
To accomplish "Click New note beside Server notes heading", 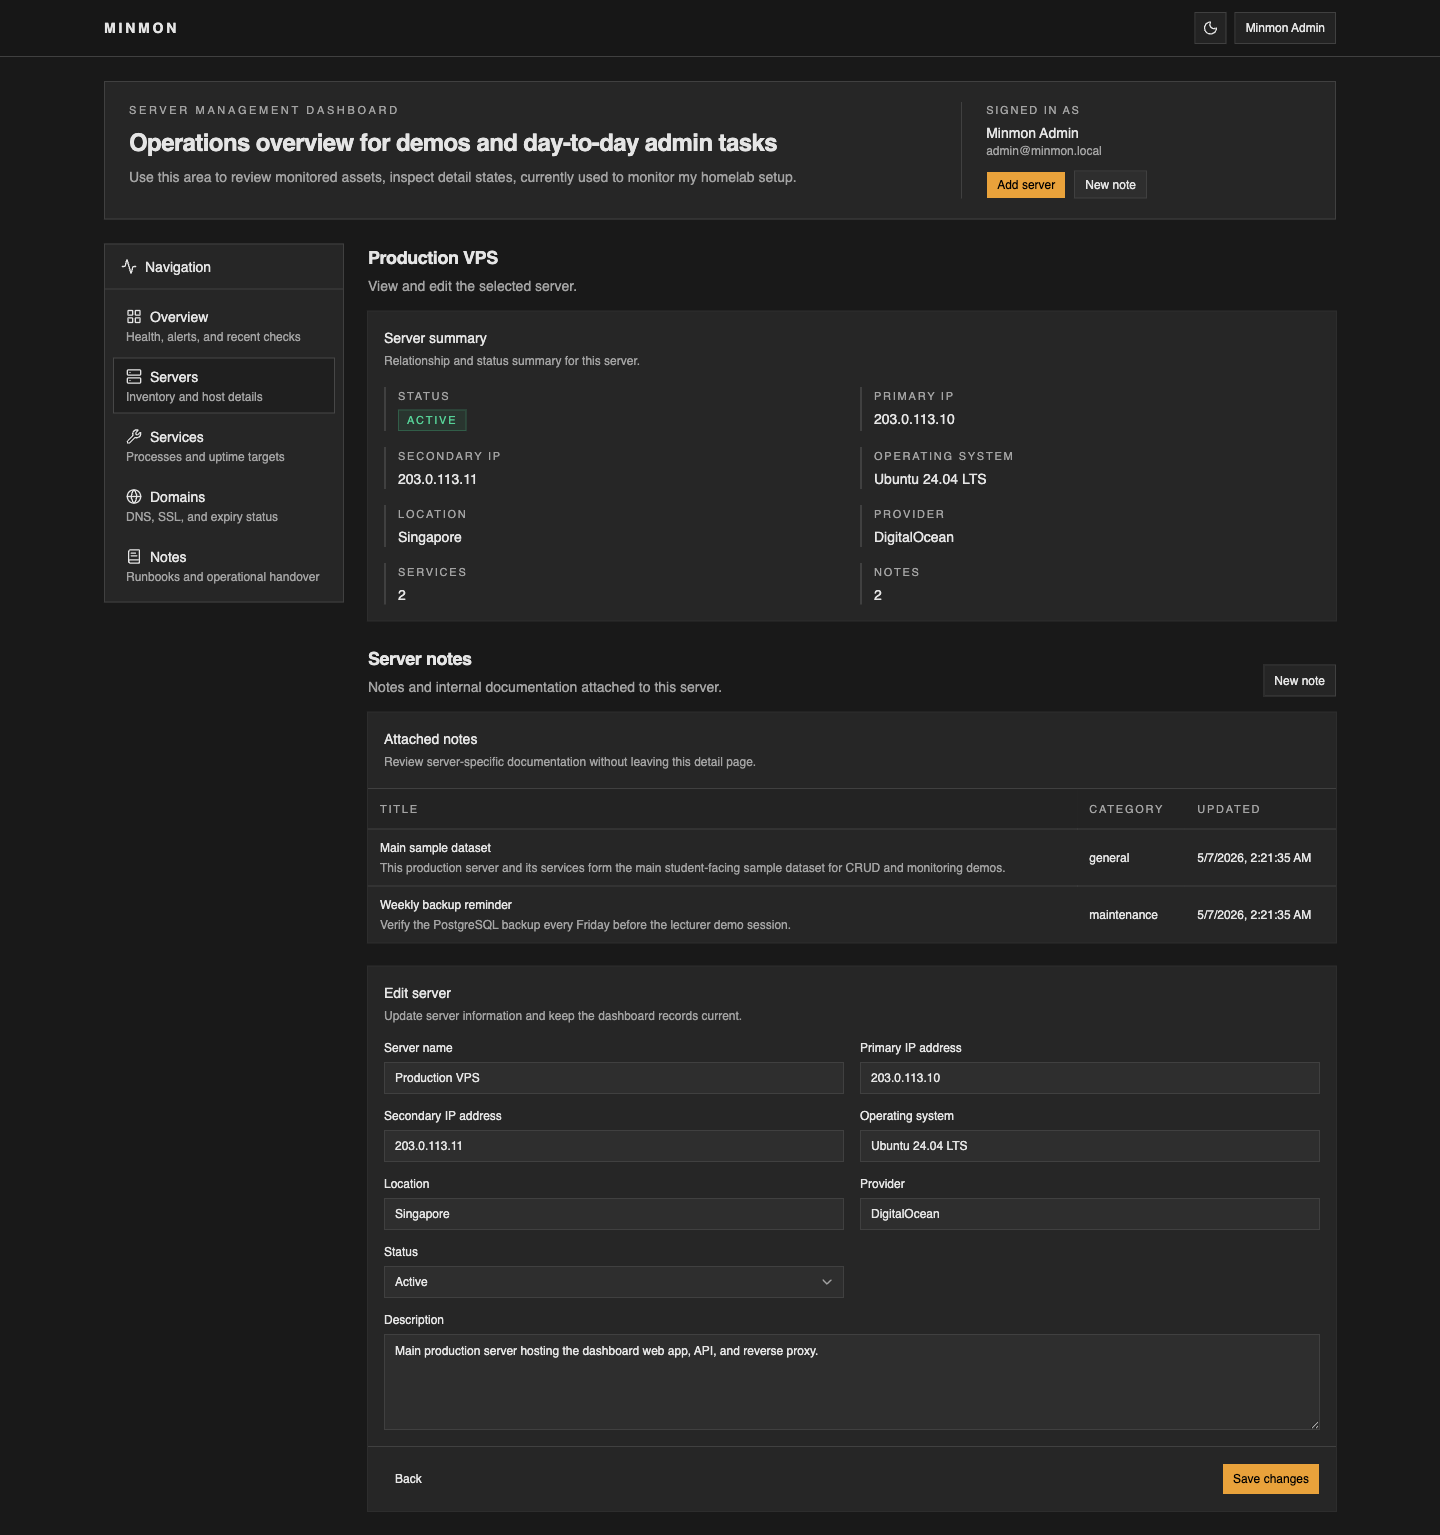I will pos(1299,681).
